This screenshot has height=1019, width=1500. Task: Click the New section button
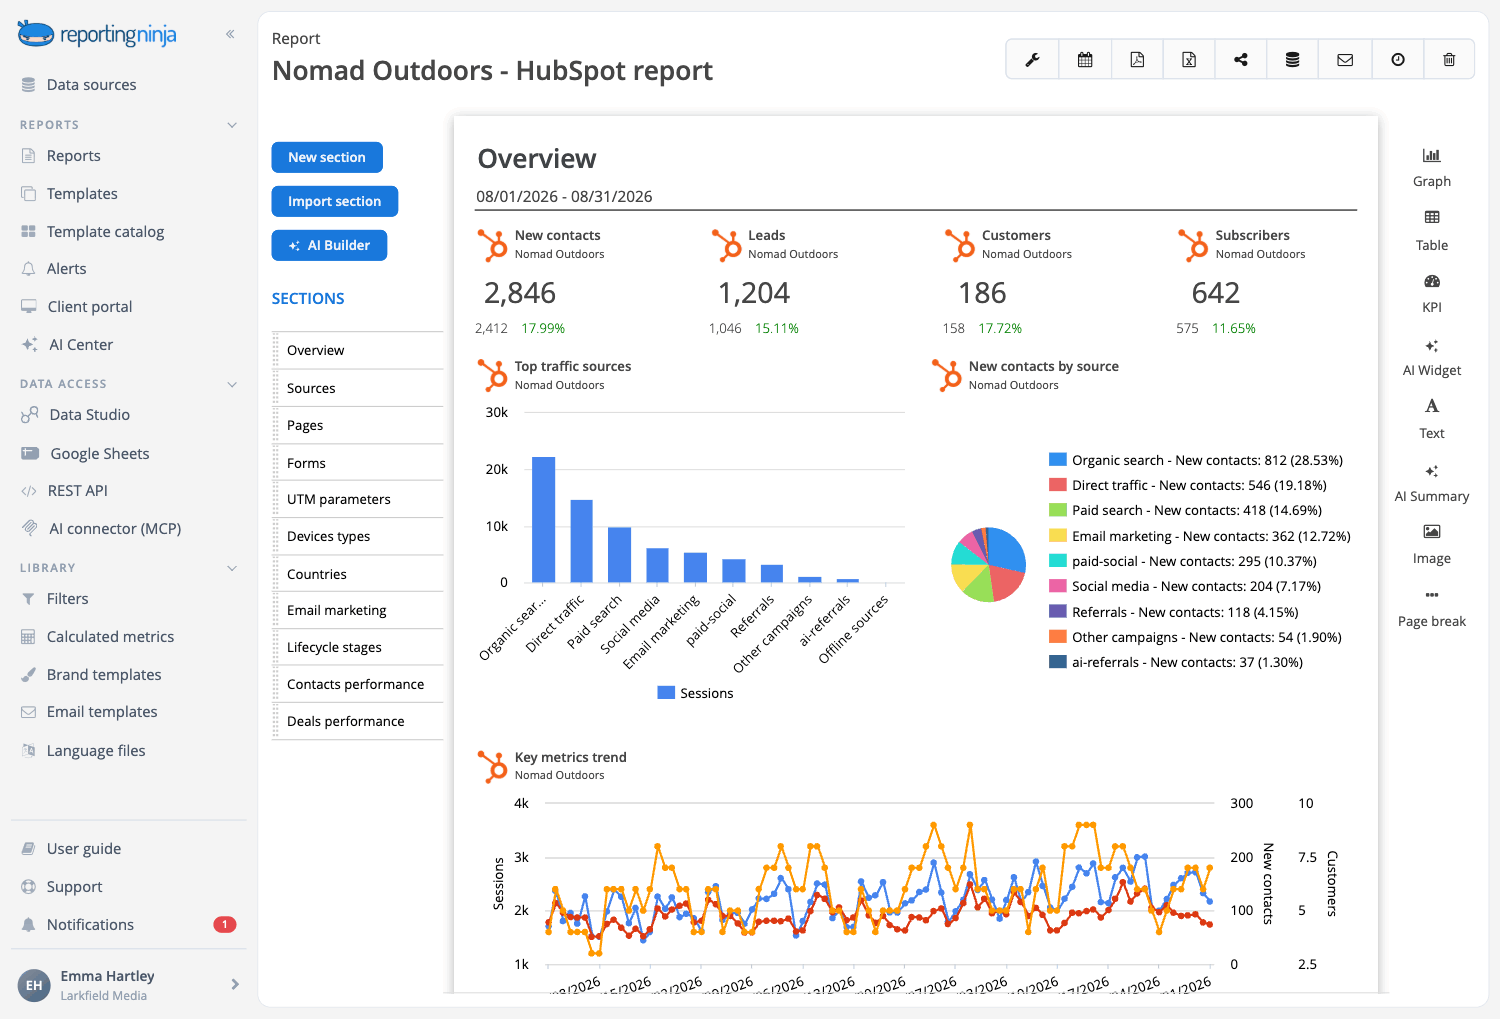[327, 157]
